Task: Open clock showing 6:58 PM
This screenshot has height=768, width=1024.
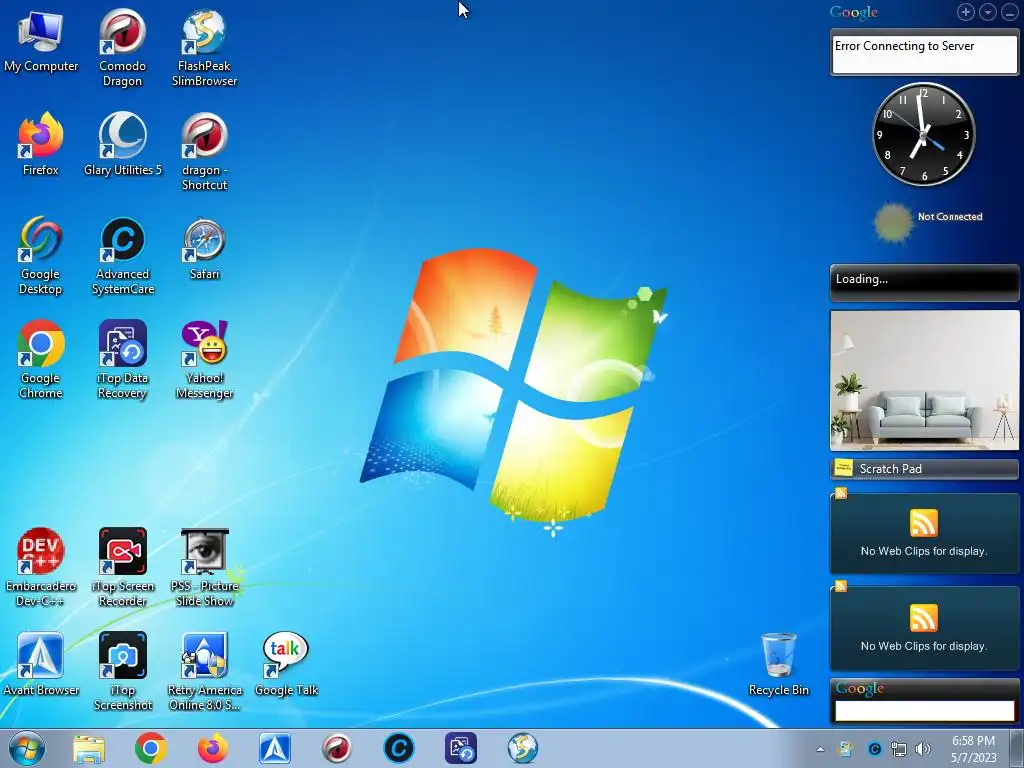Action: click(973, 749)
